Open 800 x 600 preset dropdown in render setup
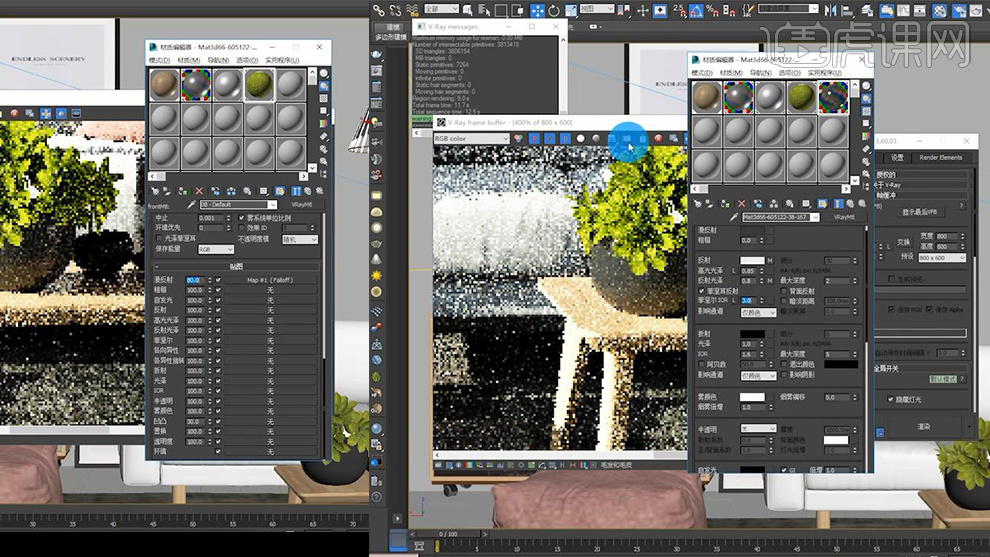Viewport: 990px width, 557px height. click(x=942, y=257)
